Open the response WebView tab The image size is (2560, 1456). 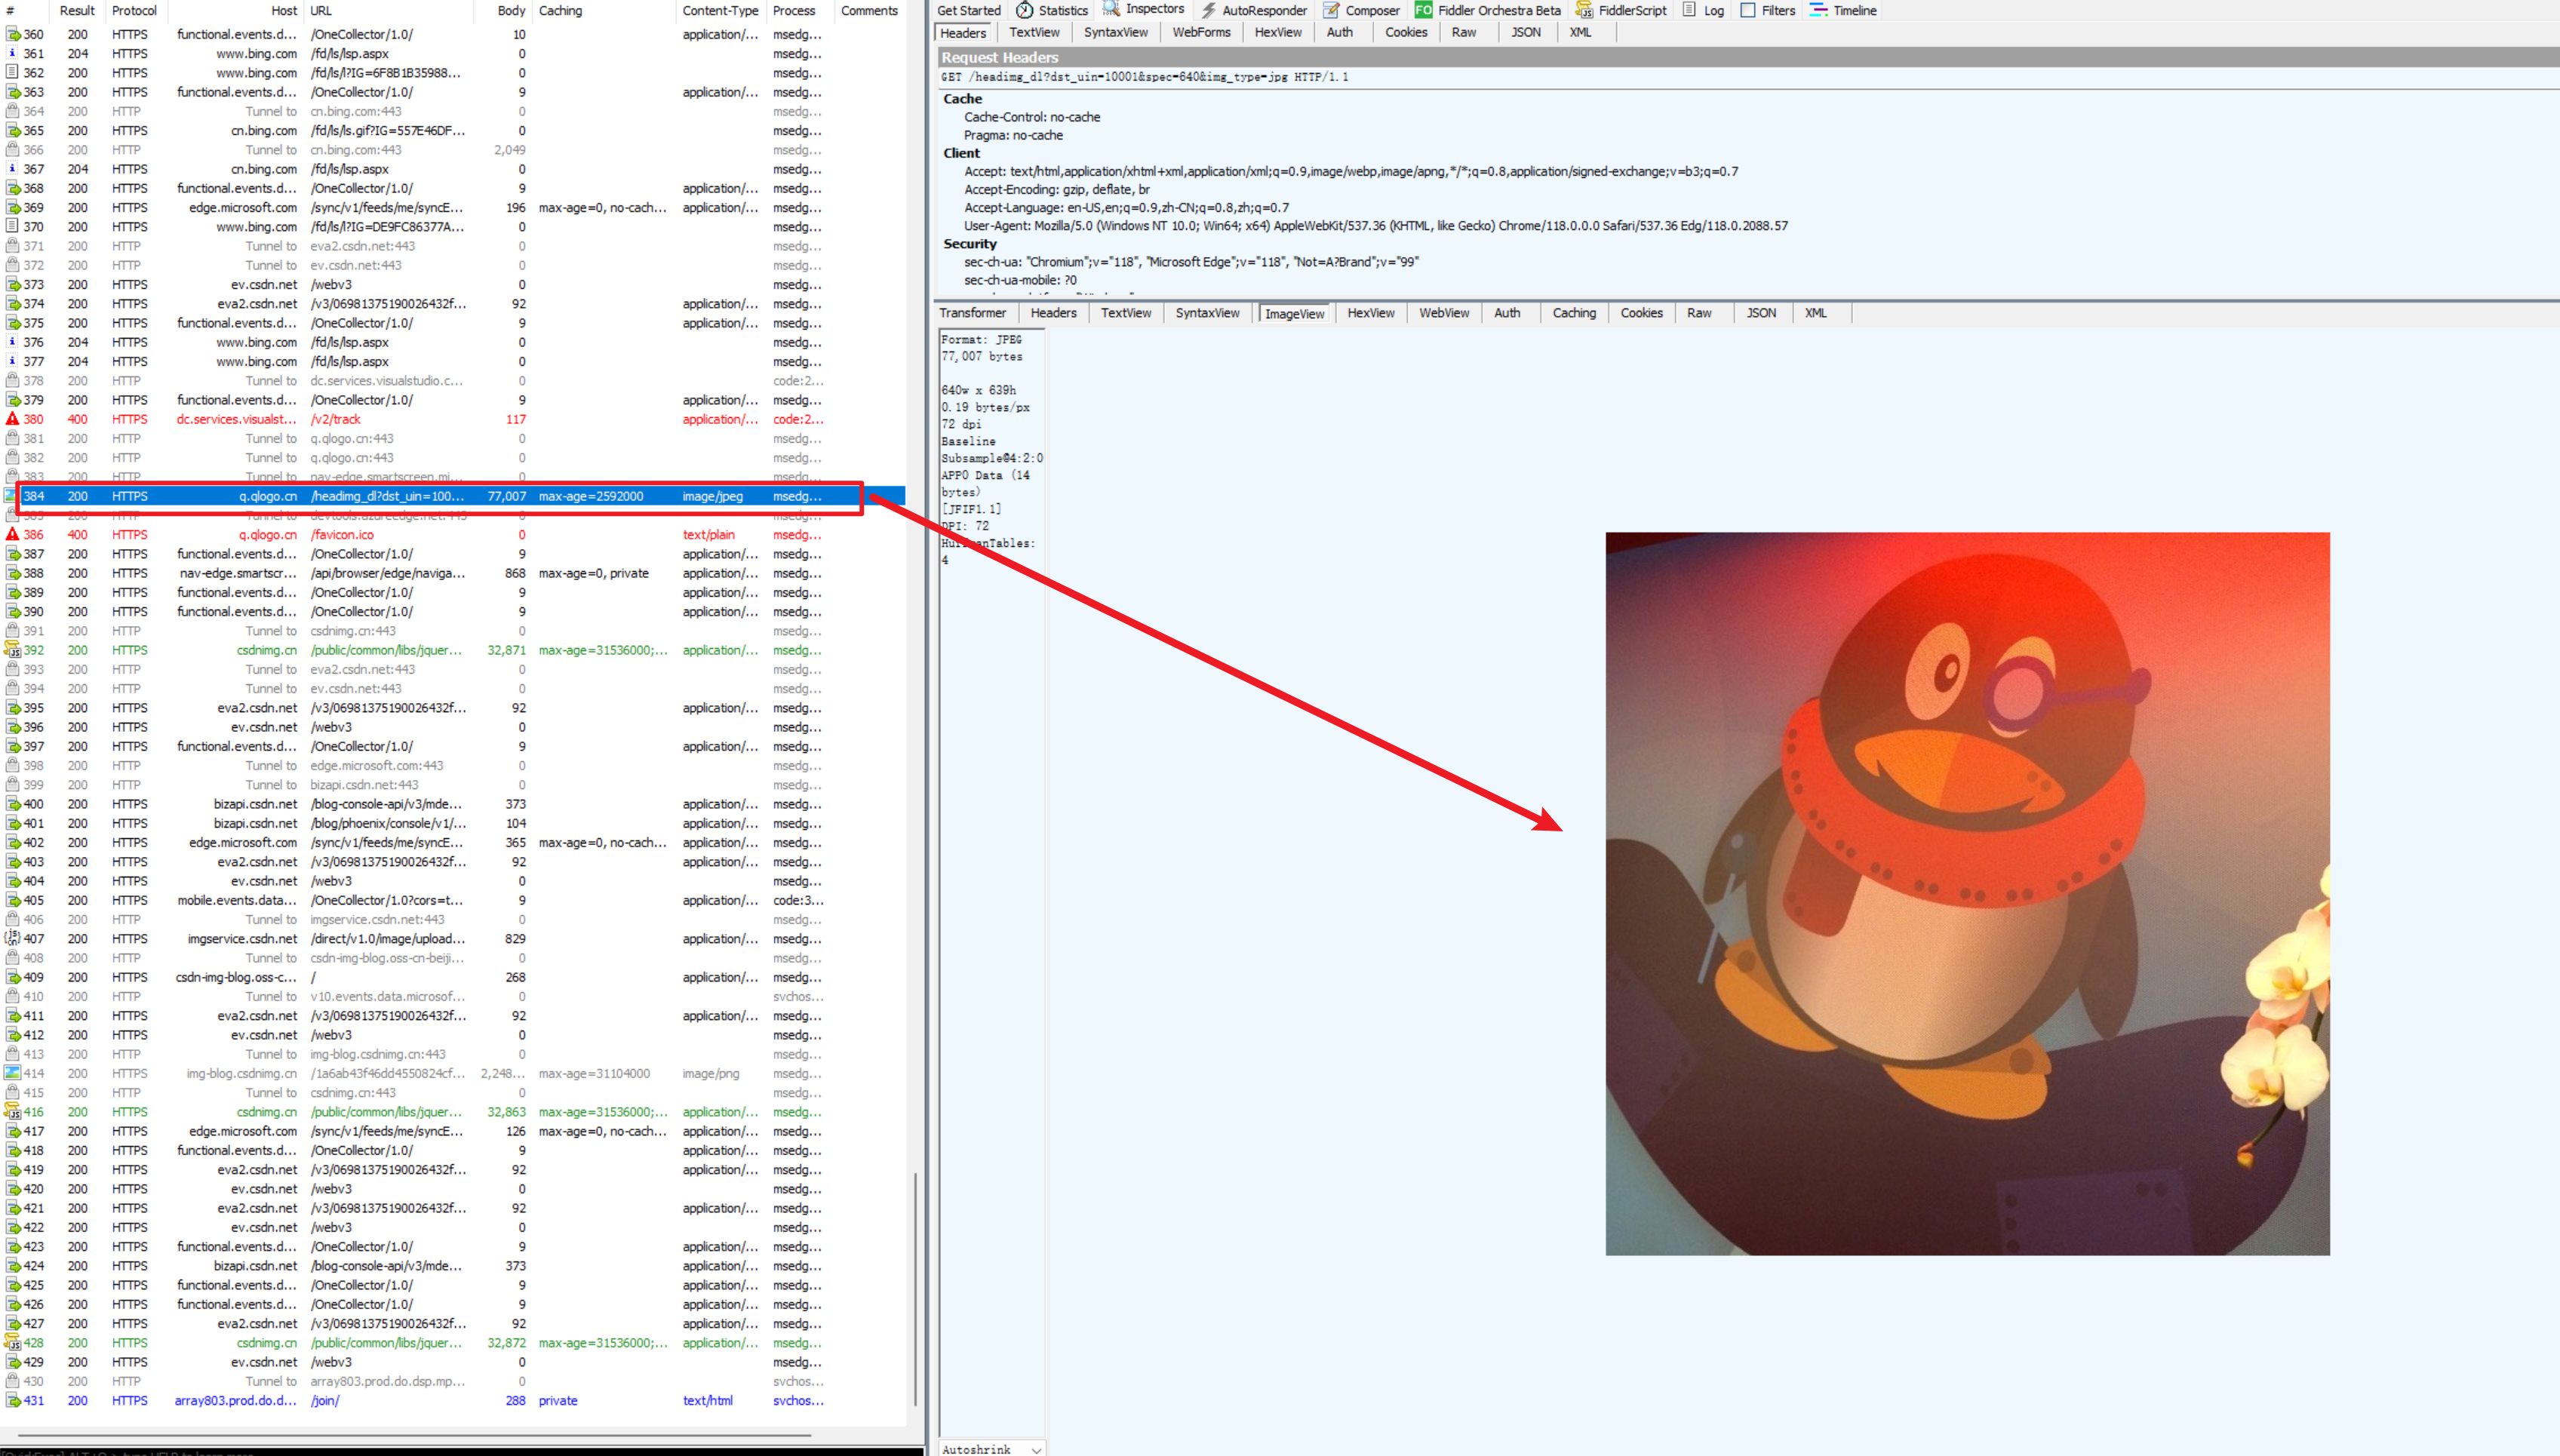click(1444, 313)
